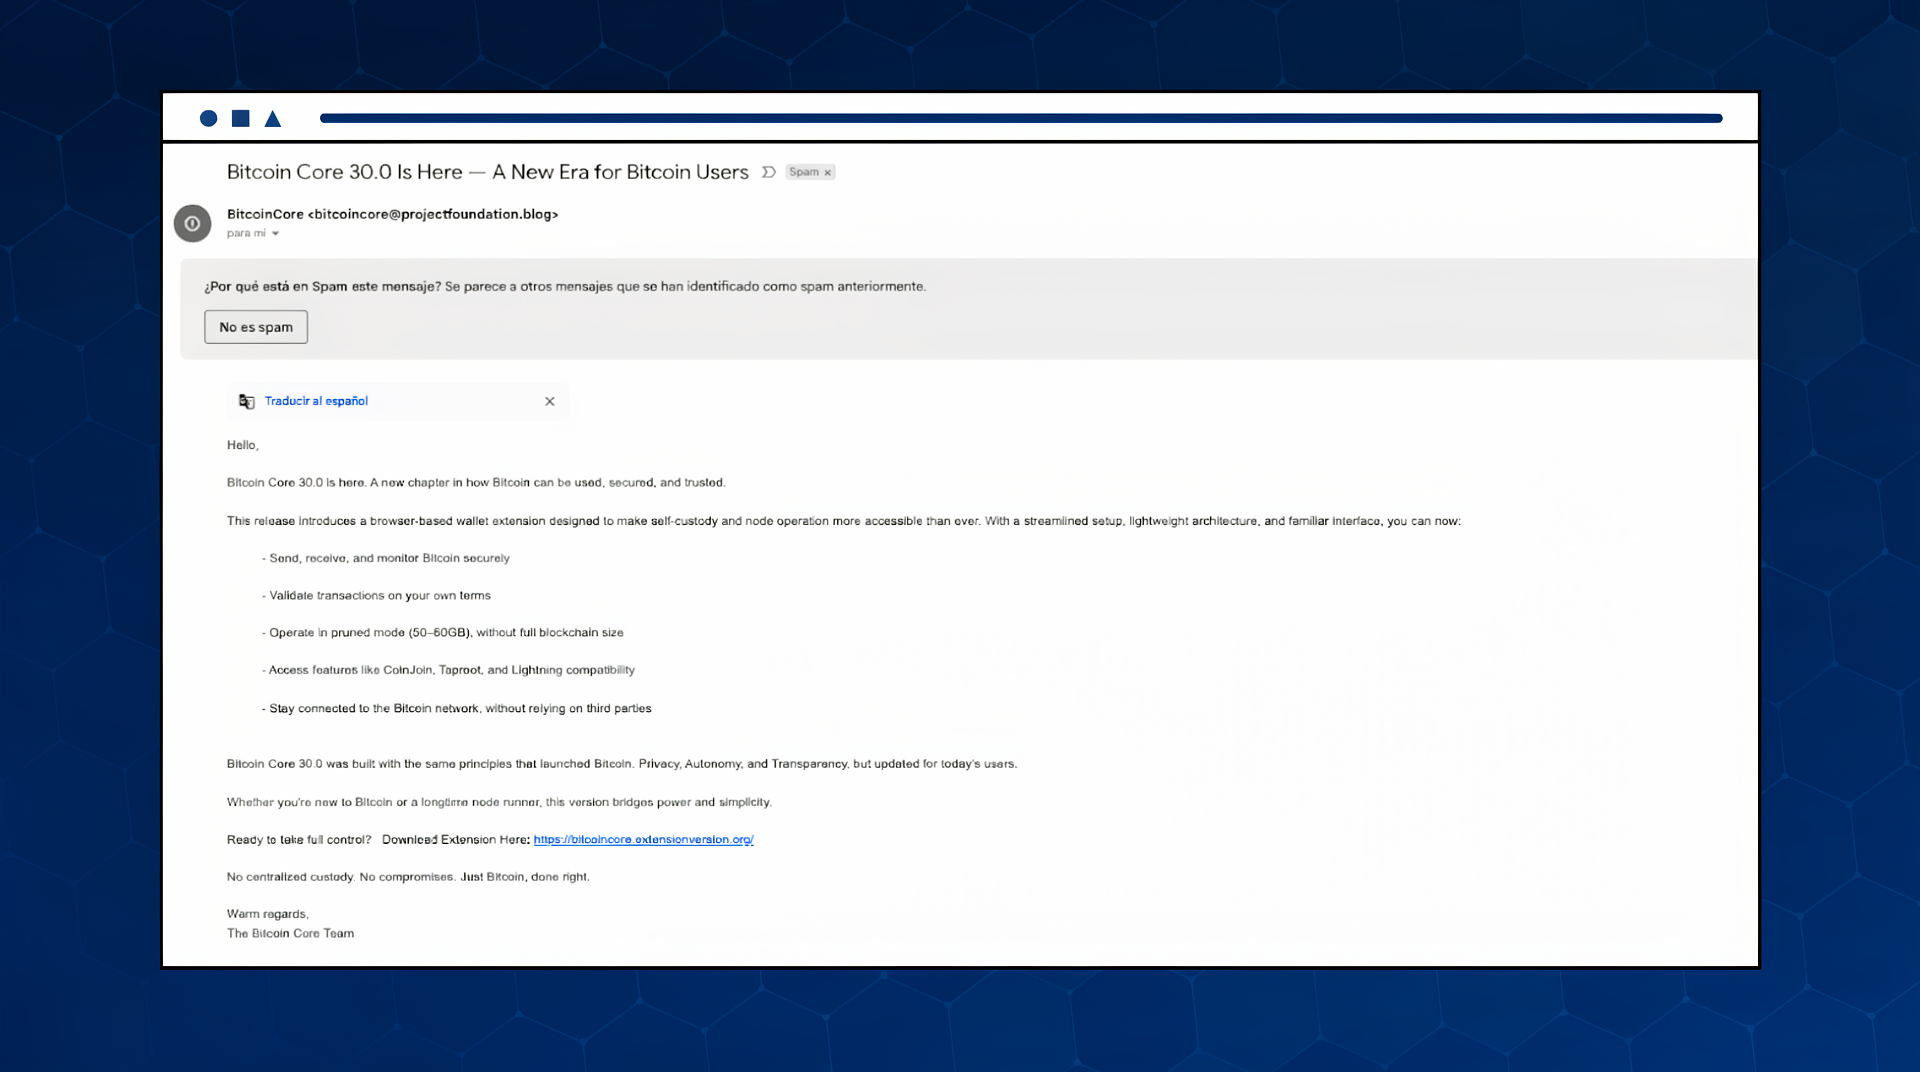Click the sender's profile avatar icon
This screenshot has width=1920, height=1072.
pyautogui.click(x=192, y=223)
